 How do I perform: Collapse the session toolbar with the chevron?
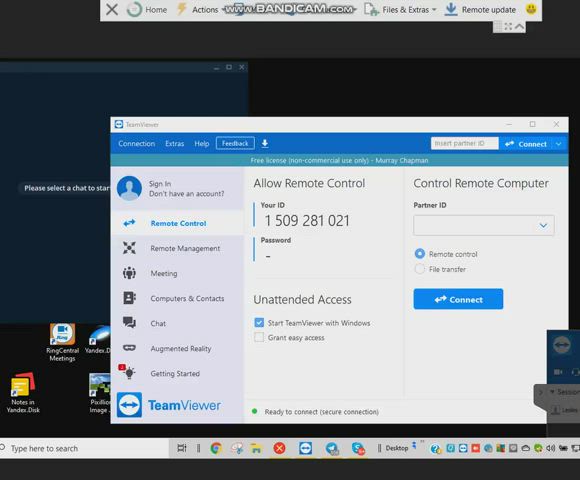tap(519, 26)
